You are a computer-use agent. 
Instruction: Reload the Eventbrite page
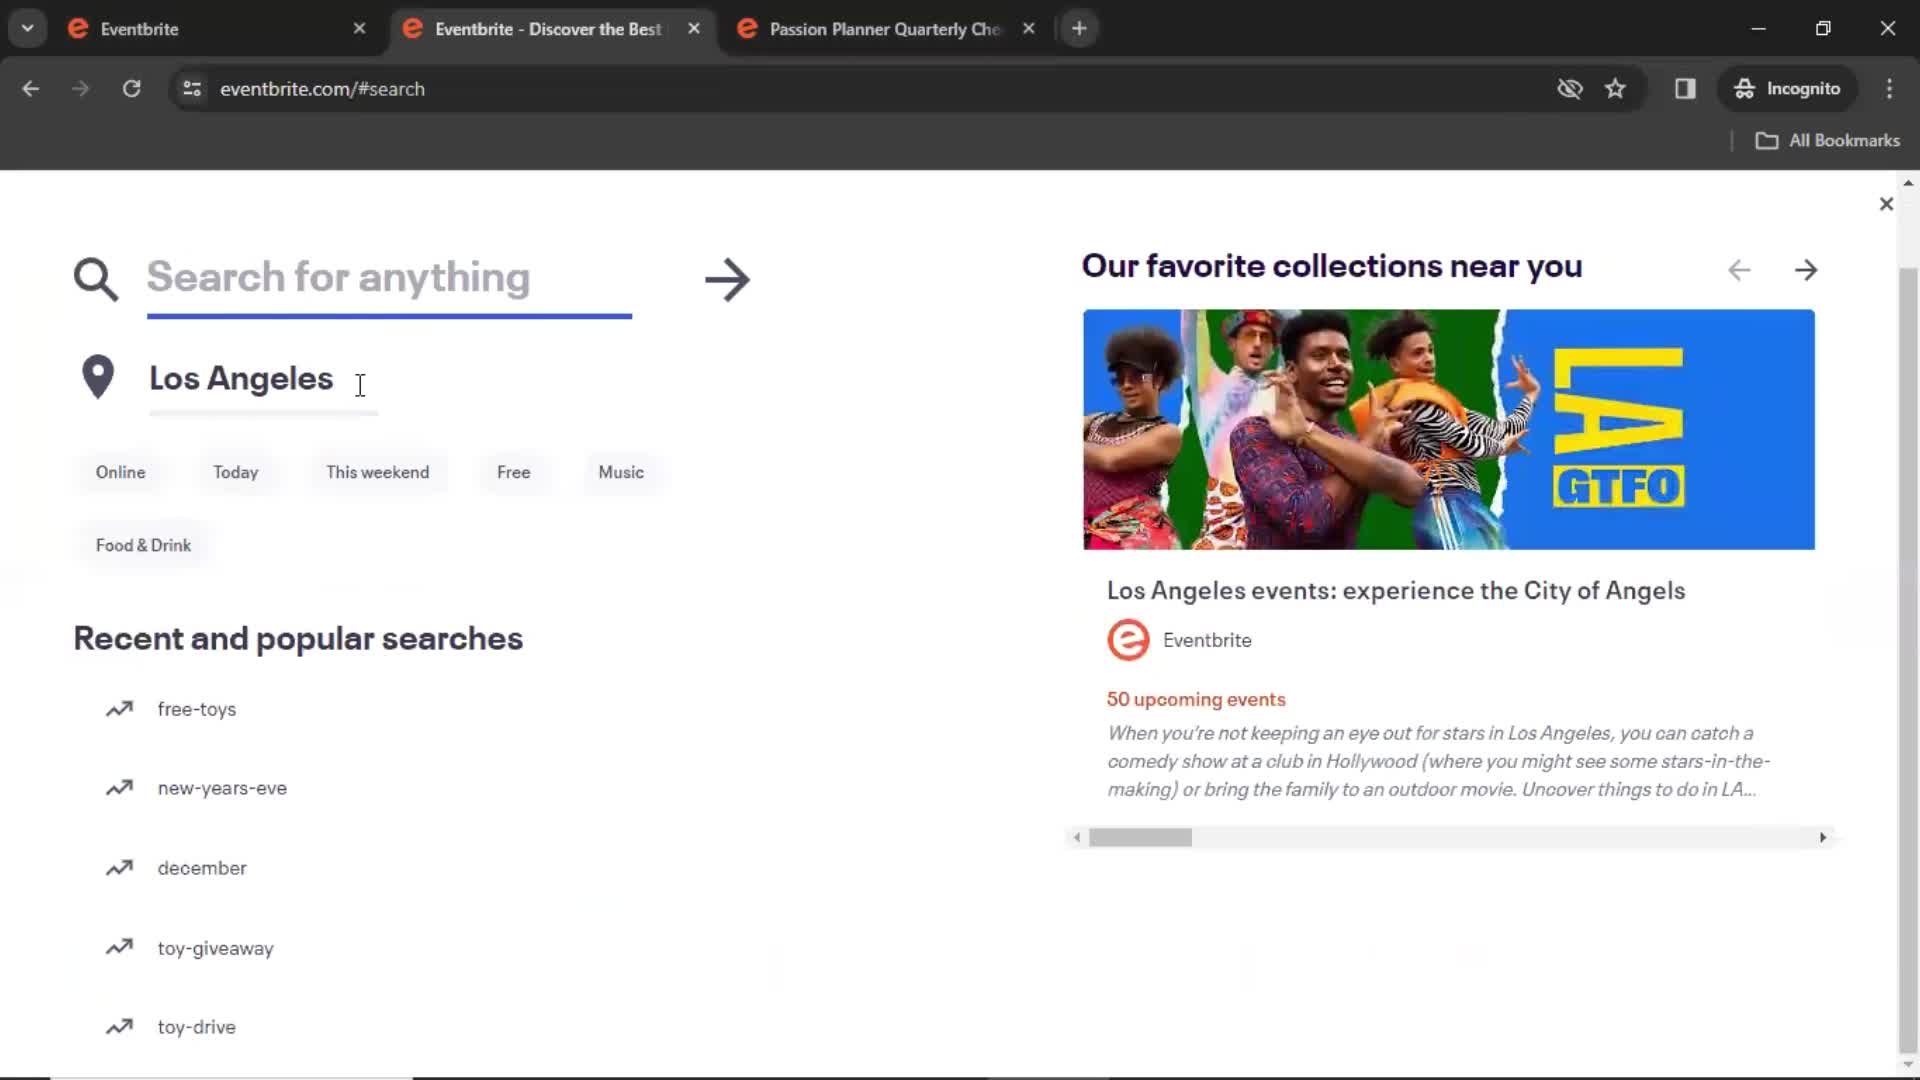(131, 89)
